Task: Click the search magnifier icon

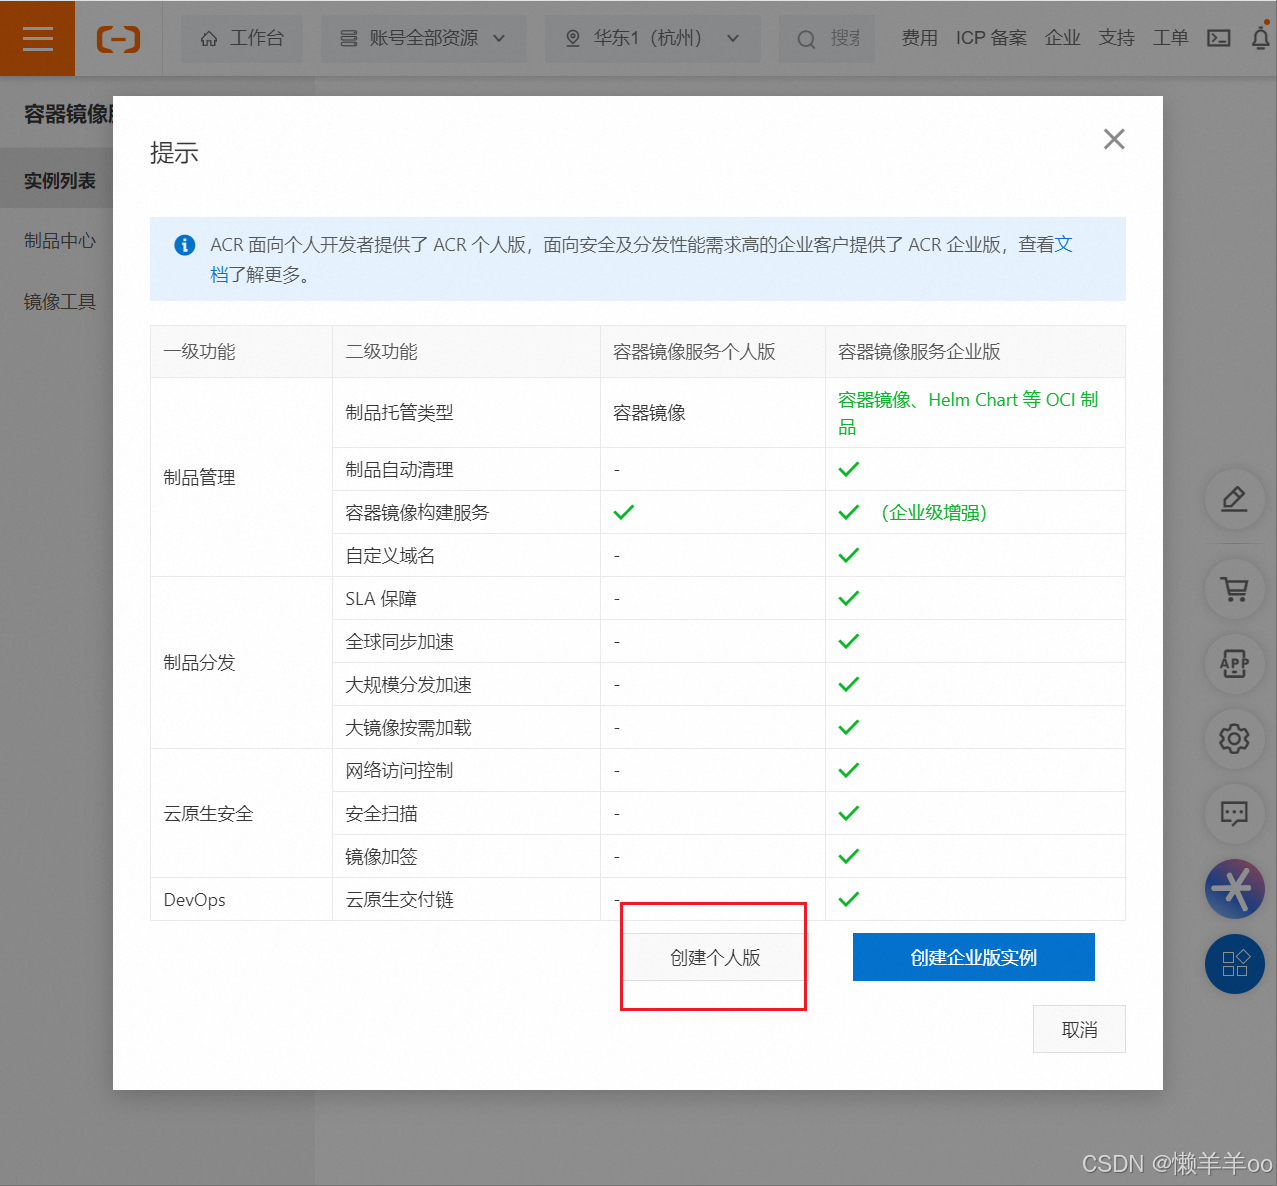Action: [806, 39]
